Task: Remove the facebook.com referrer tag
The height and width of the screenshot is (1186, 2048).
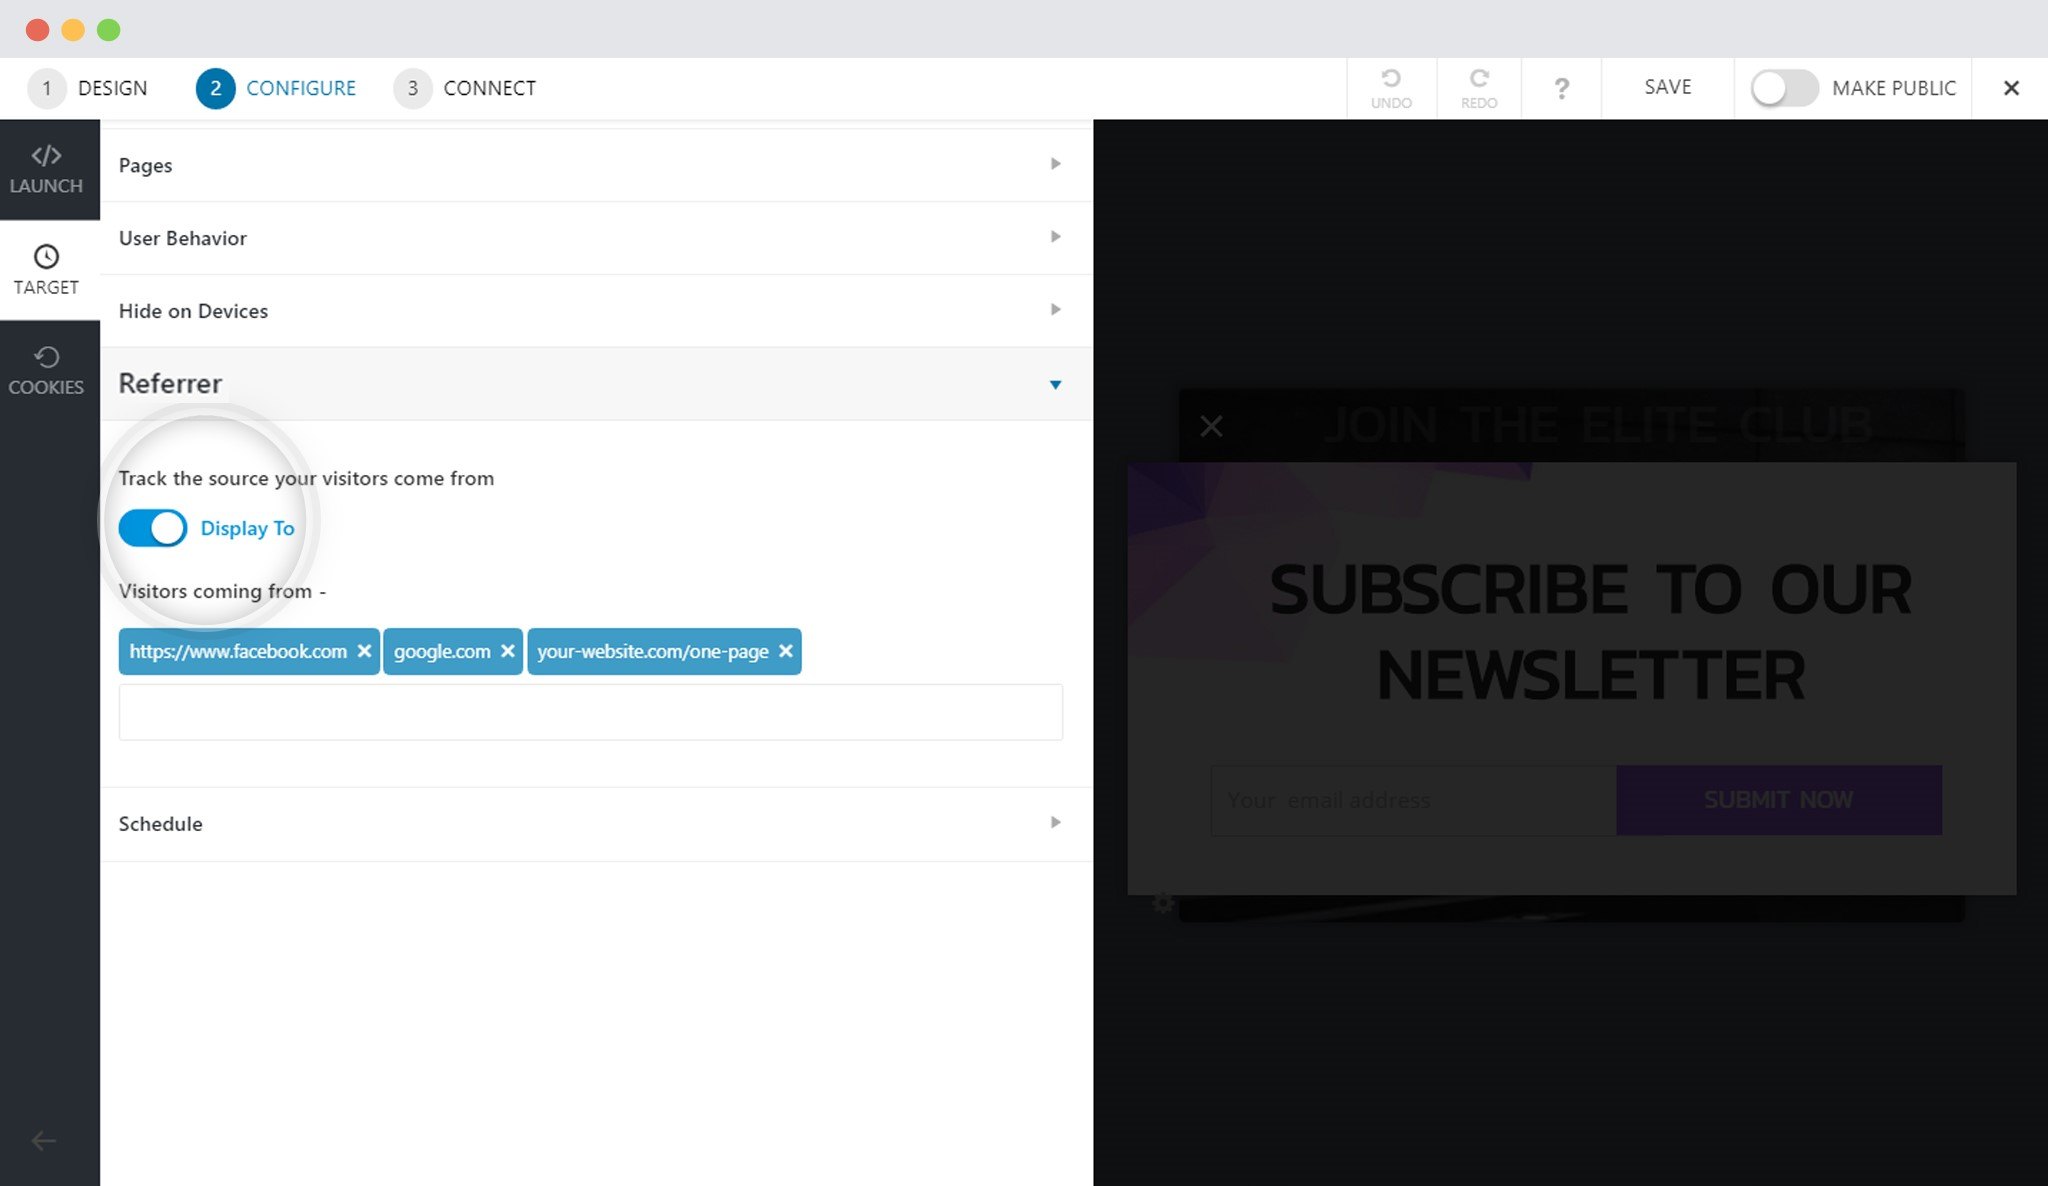Action: coord(364,651)
